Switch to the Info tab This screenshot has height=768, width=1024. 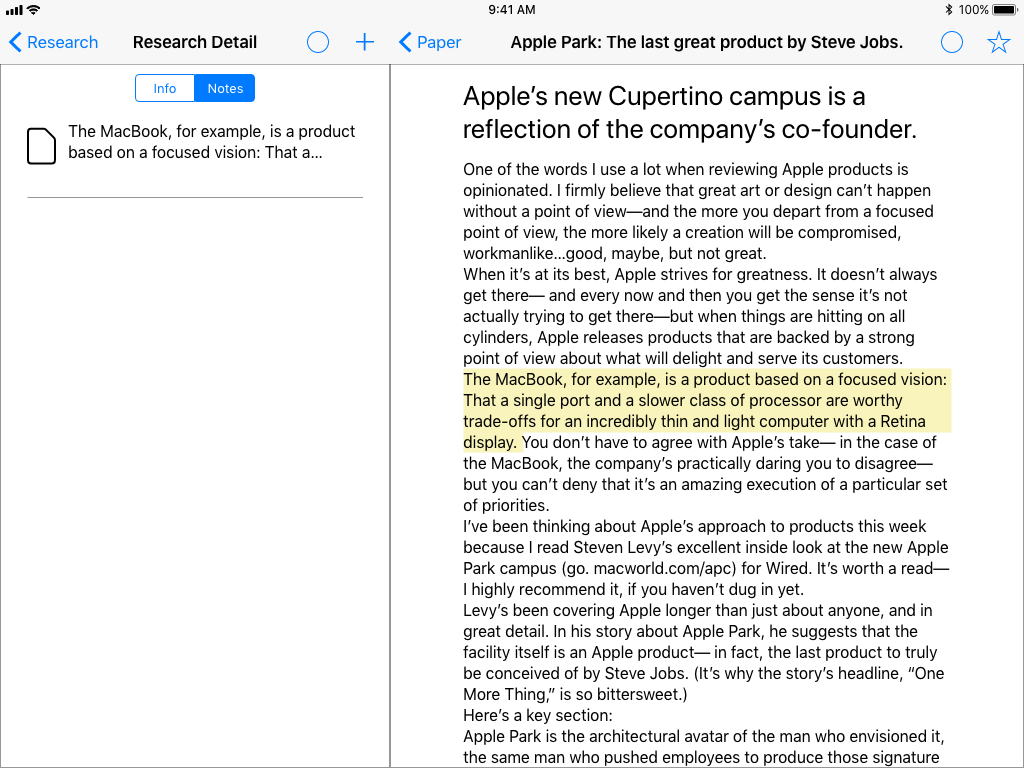pos(165,88)
